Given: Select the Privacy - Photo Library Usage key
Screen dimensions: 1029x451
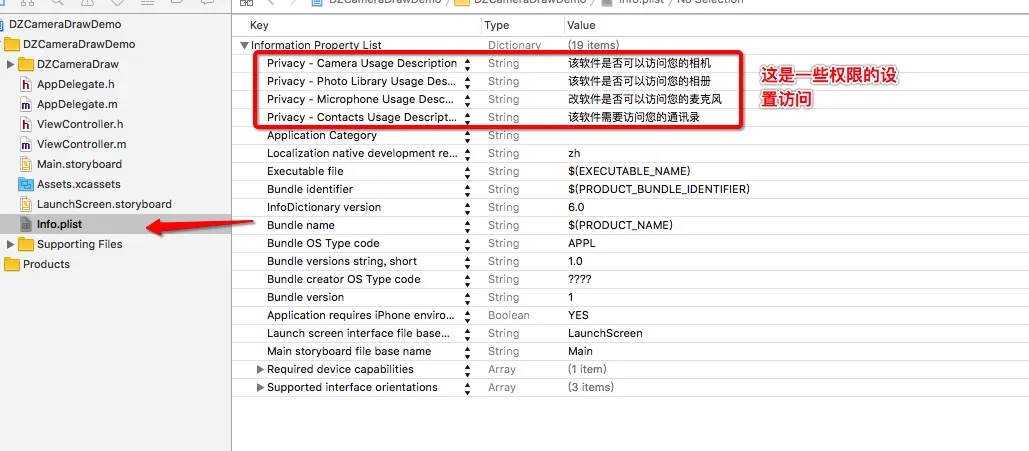Looking at the screenshot, I should (361, 81).
